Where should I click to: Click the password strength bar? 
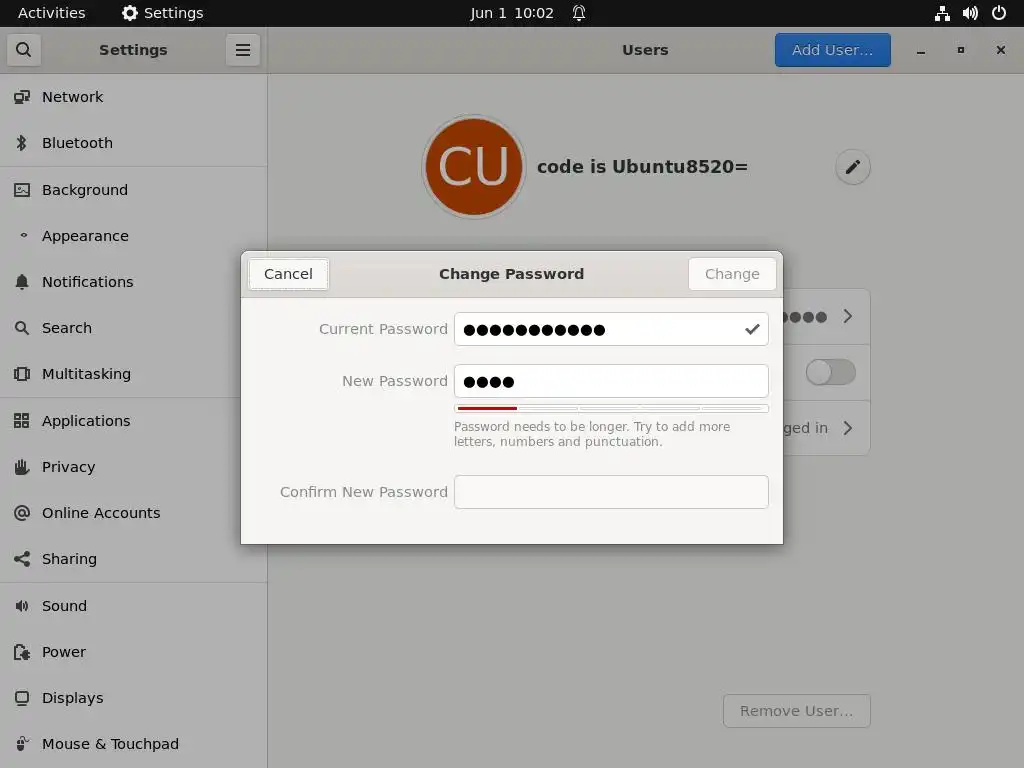pos(611,409)
